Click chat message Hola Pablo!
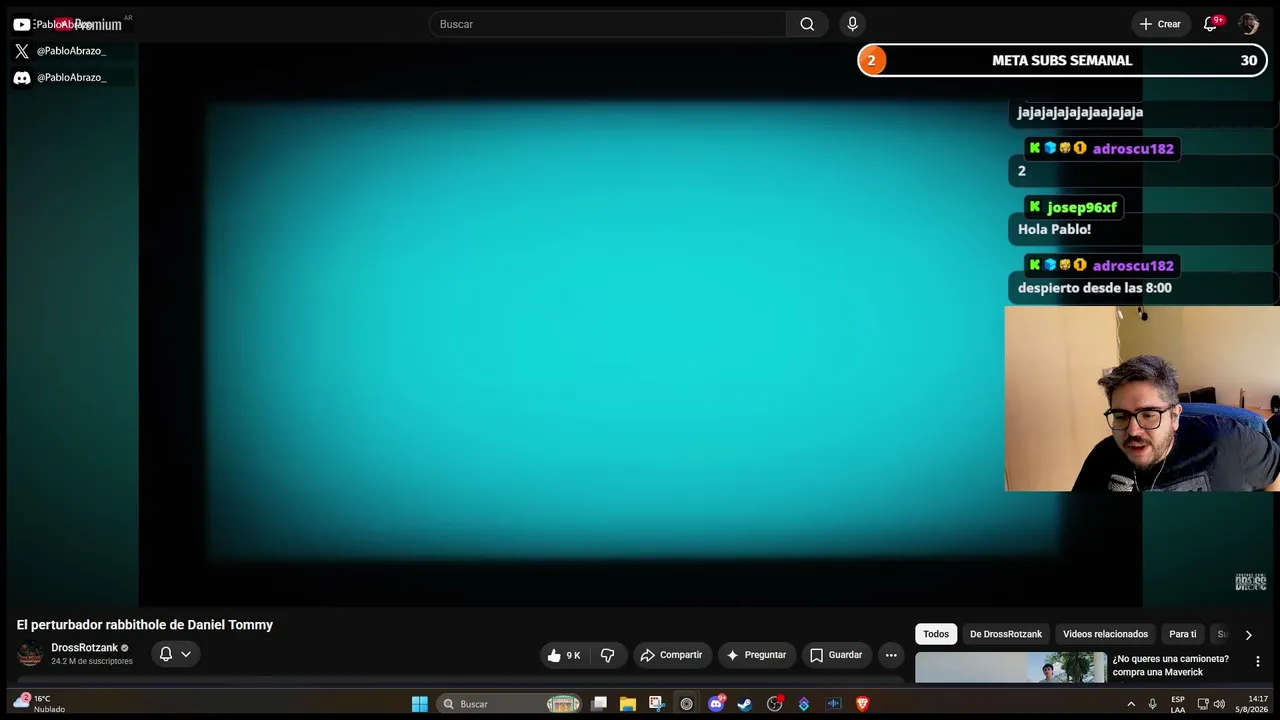This screenshot has width=1280, height=720. coord(1054,229)
